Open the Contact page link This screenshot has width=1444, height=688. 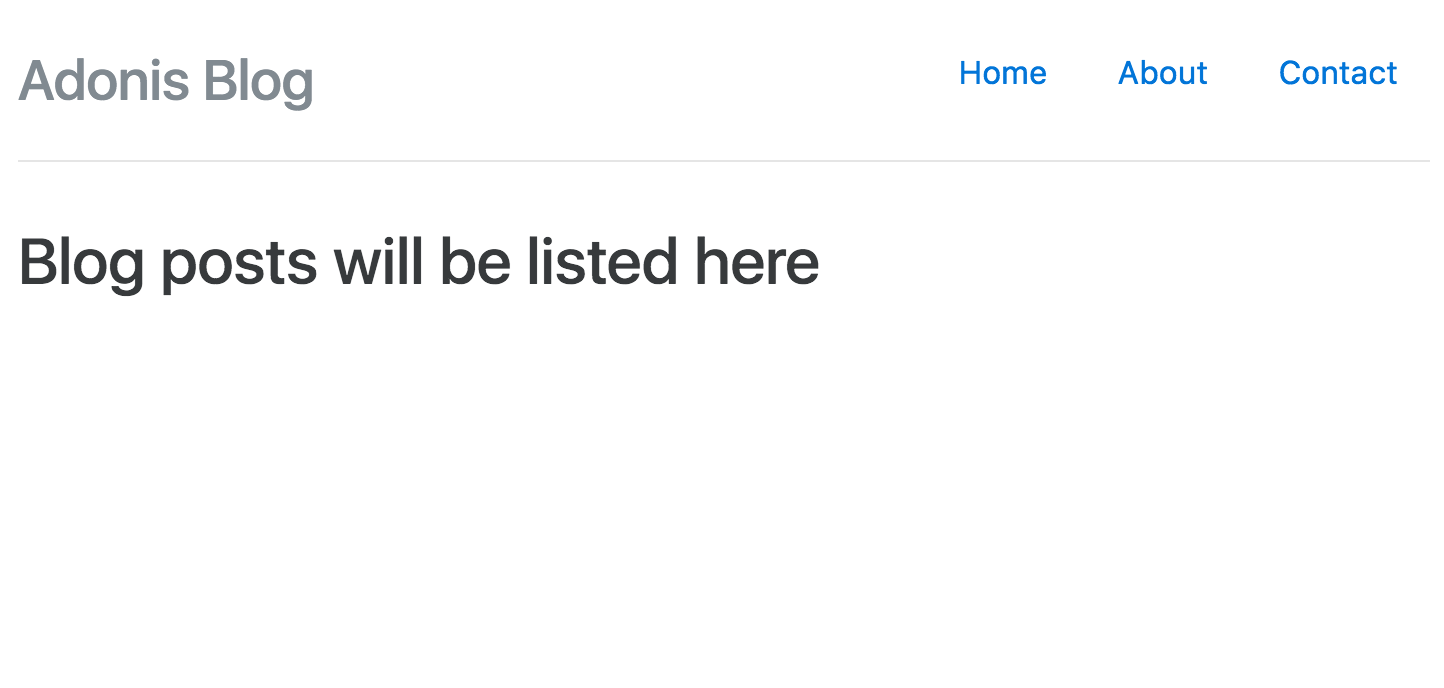pyautogui.click(x=1337, y=73)
